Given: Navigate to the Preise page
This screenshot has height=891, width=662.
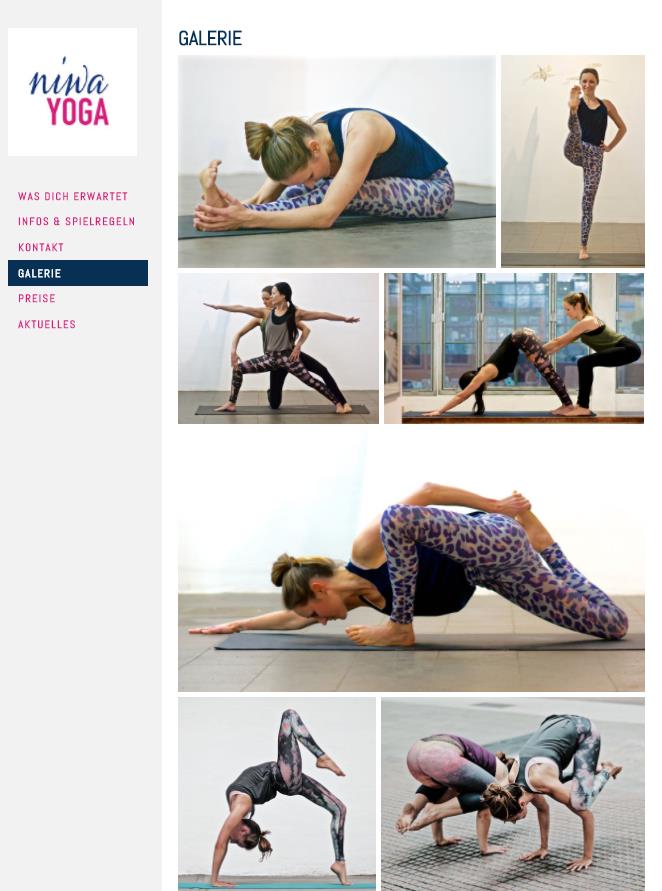Looking at the screenshot, I should pos(37,298).
